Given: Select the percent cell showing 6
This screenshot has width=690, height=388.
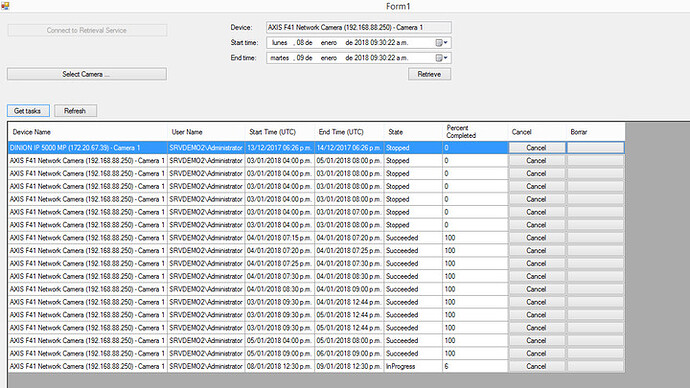Looking at the screenshot, I should 475,366.
